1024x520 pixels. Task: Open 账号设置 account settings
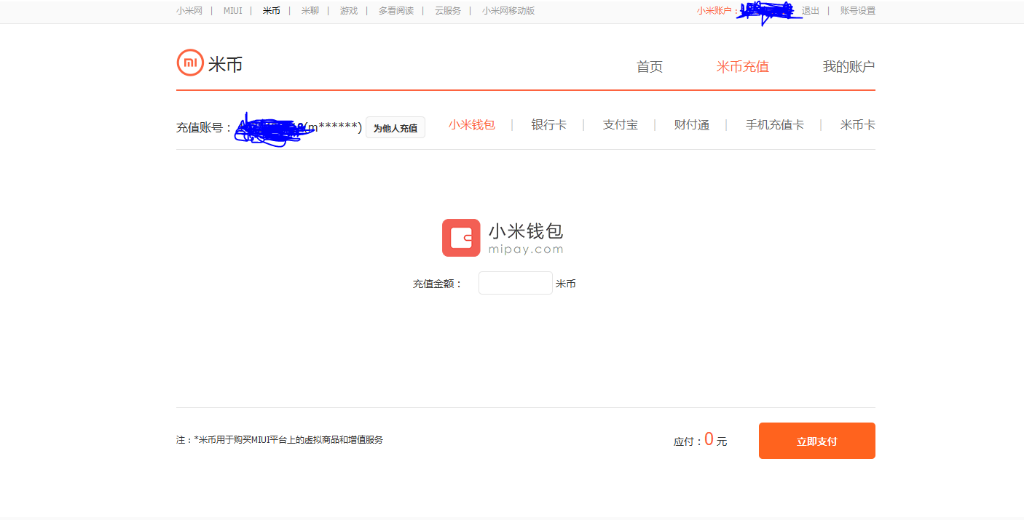click(857, 11)
